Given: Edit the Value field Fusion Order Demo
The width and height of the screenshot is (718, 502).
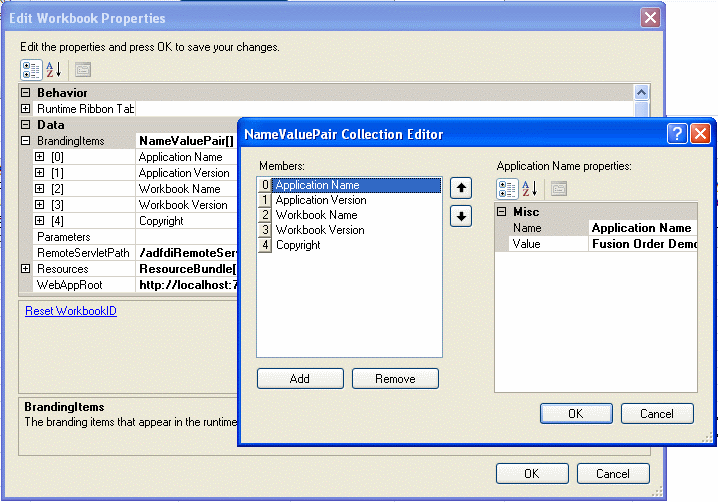Looking at the screenshot, I should click(x=642, y=244).
